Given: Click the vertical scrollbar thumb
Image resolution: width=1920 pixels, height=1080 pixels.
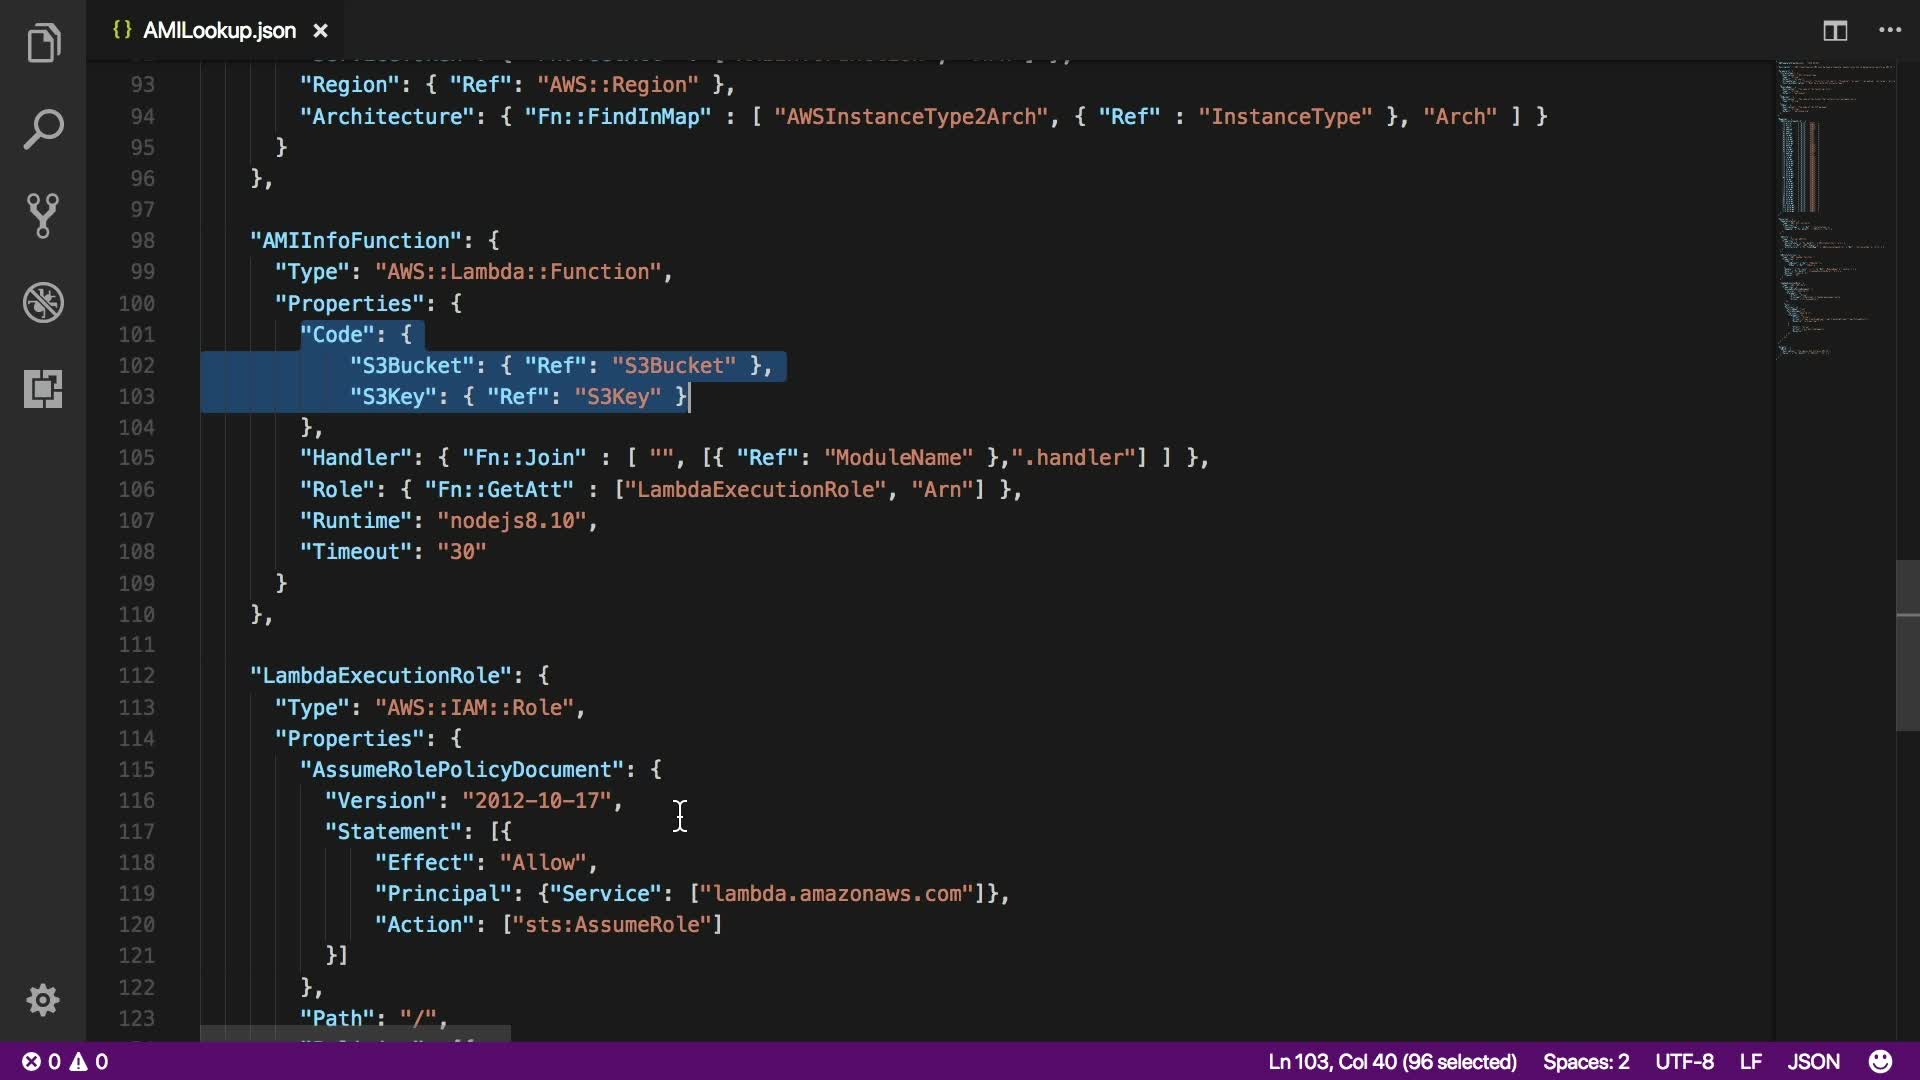Looking at the screenshot, I should (1907, 645).
